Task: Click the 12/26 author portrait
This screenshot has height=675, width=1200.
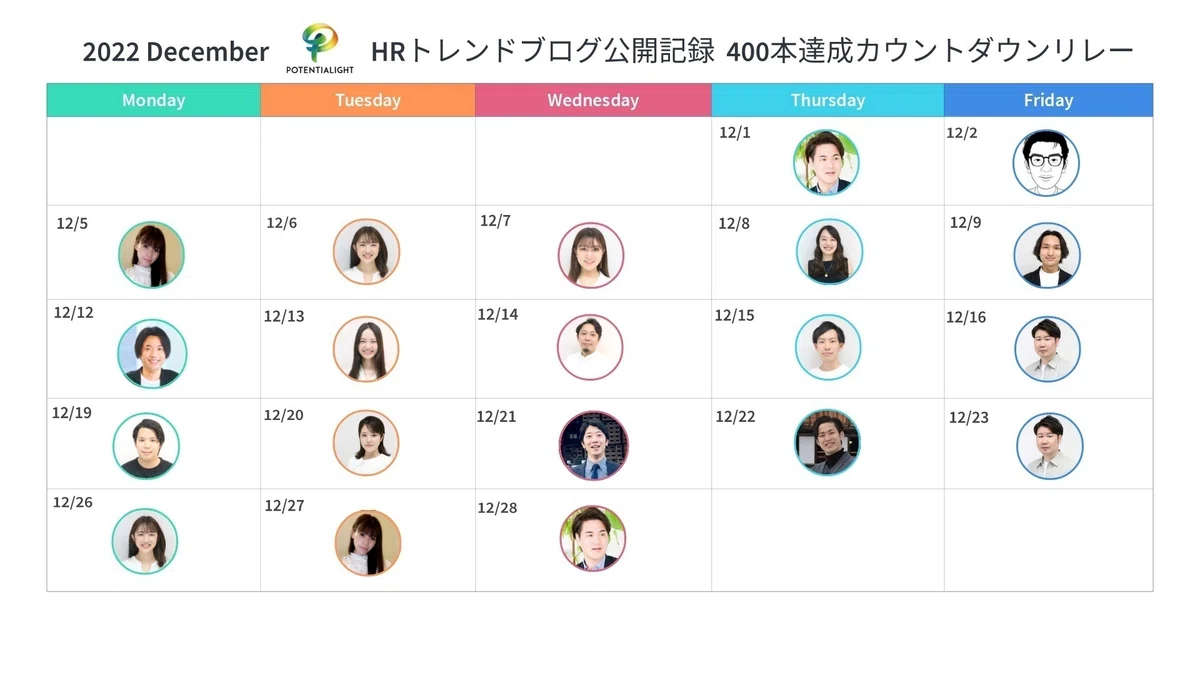Action: (145, 541)
